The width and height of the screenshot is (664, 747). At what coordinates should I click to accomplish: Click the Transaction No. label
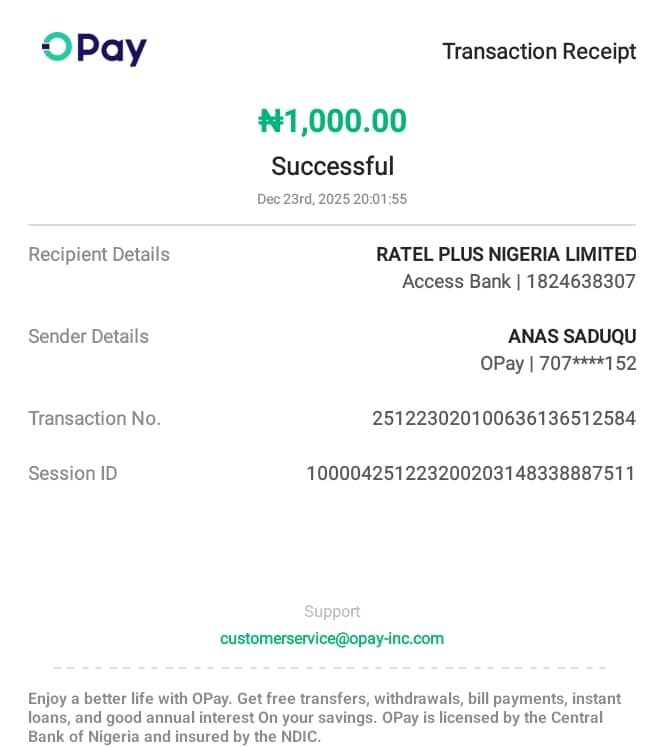[x=94, y=418]
